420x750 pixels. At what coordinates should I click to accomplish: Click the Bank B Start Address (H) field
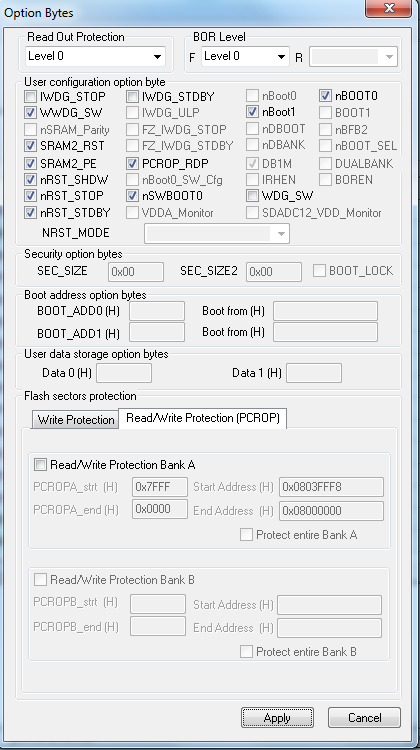coord(330,605)
